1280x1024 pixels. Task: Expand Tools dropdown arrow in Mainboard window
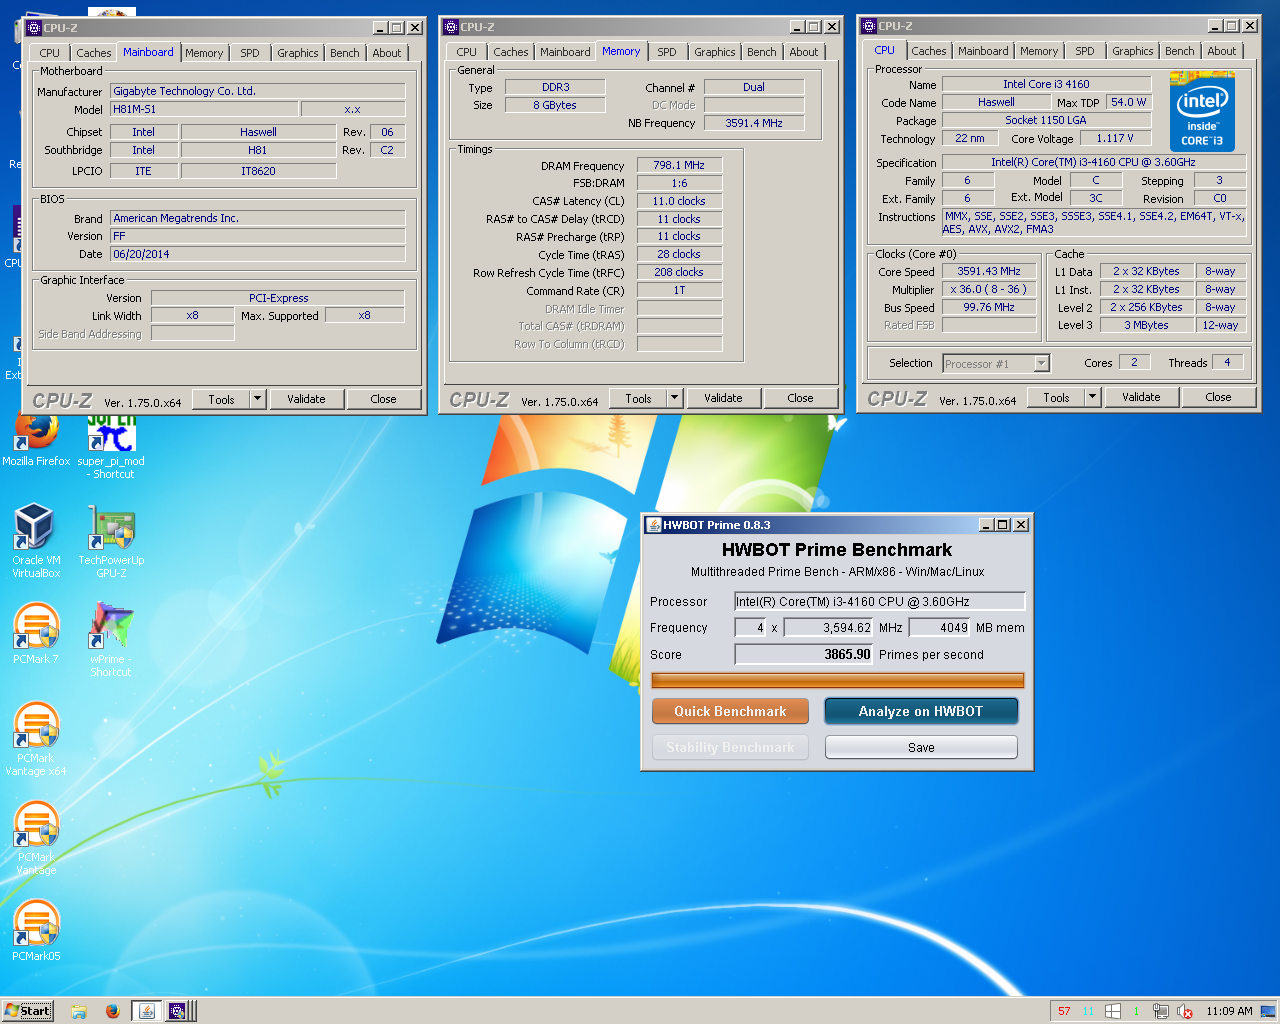[257, 399]
